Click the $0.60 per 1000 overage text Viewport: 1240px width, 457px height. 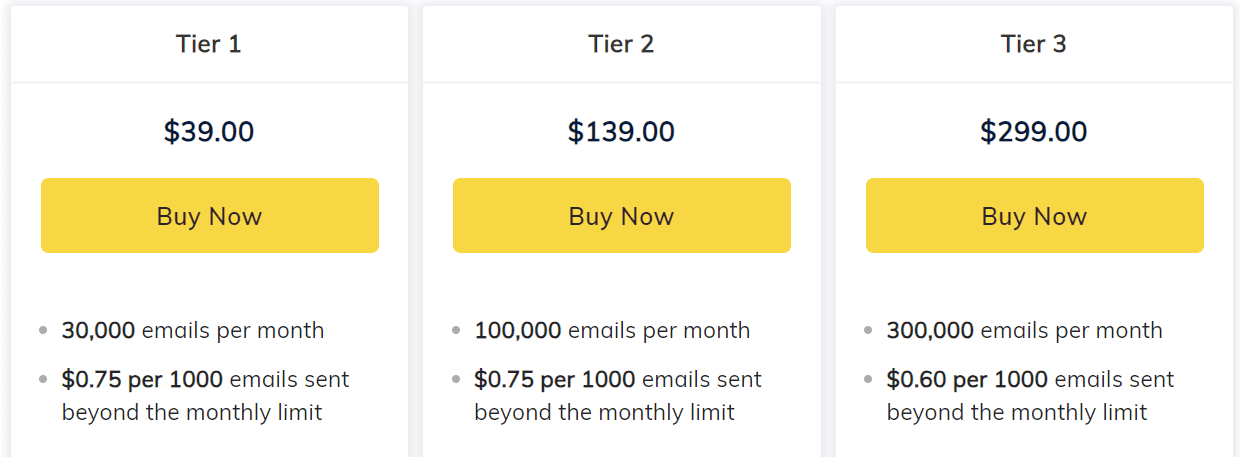click(x=967, y=380)
